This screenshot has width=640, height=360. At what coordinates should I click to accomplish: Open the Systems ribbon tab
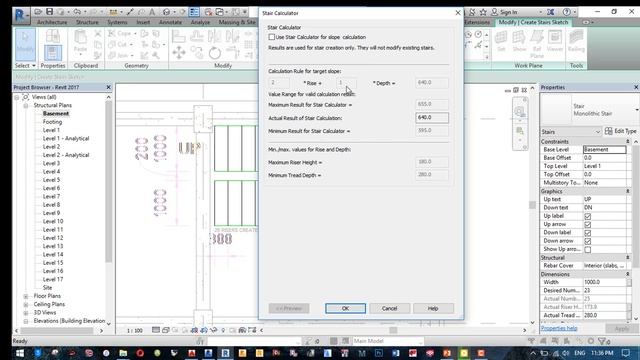pyautogui.click(x=118, y=22)
